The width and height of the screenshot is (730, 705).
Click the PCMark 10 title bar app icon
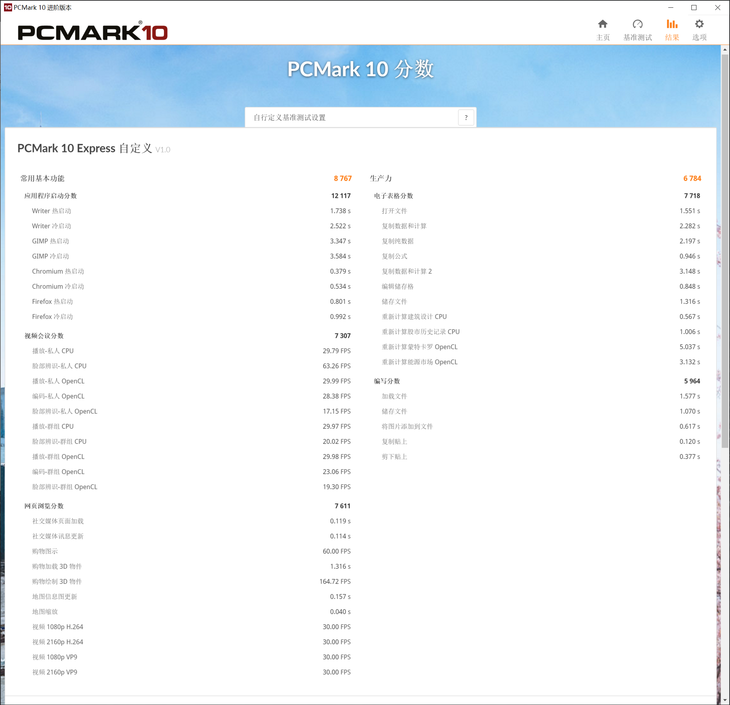(x=7, y=7)
